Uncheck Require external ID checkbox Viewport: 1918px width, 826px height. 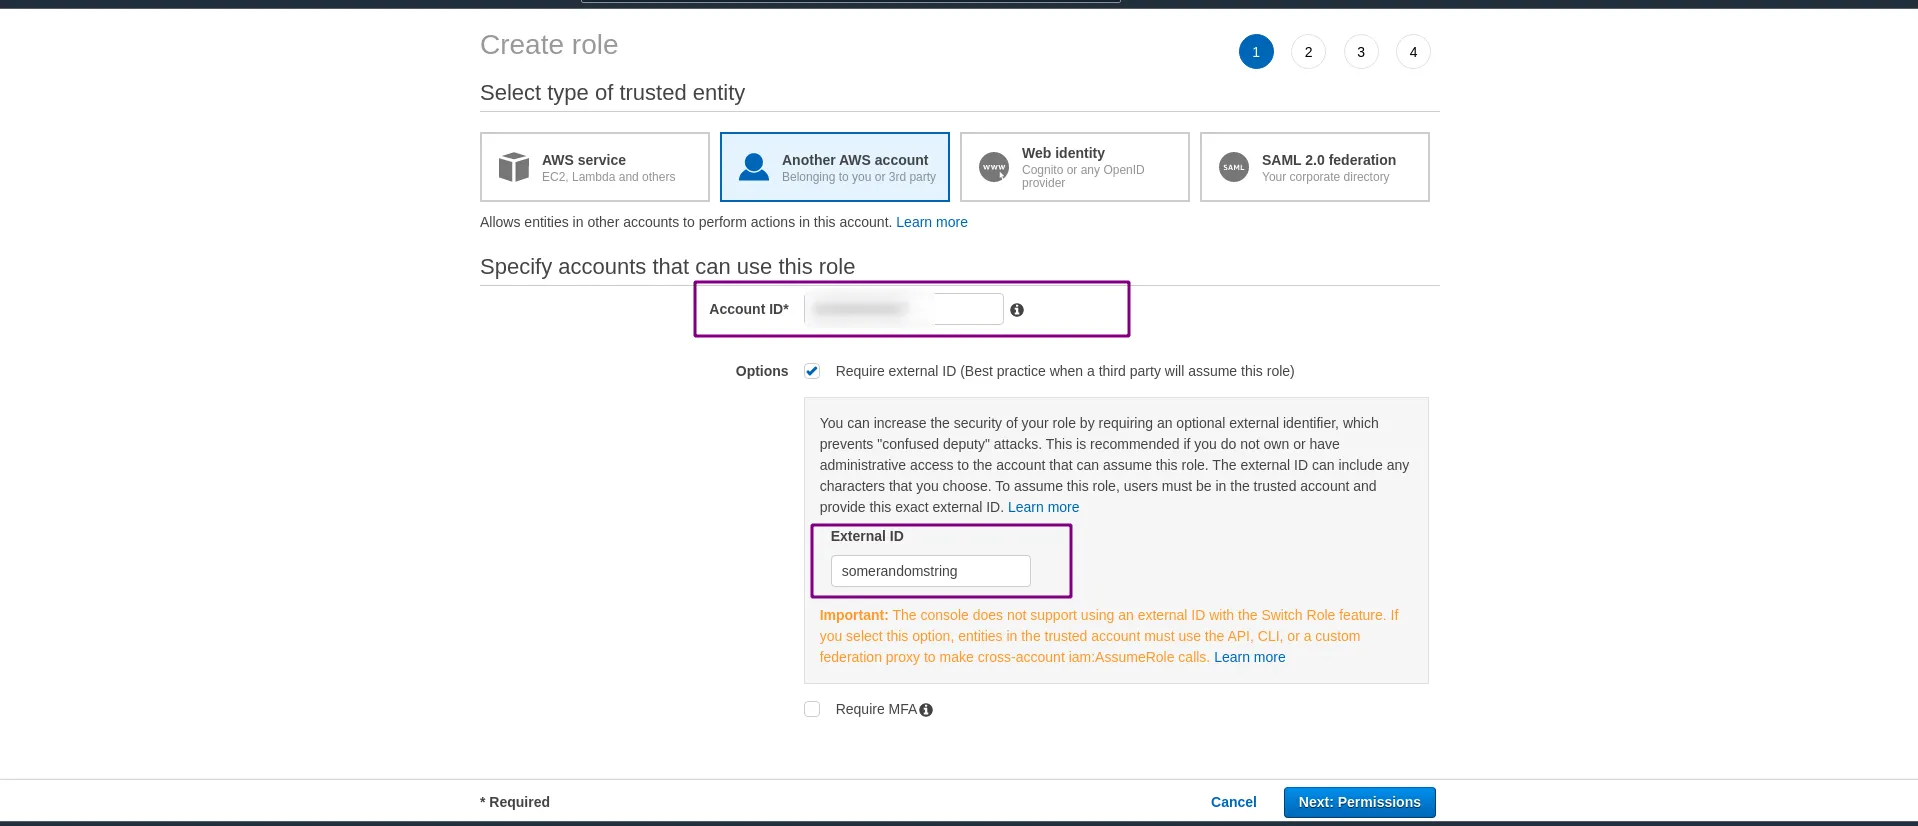pos(812,371)
